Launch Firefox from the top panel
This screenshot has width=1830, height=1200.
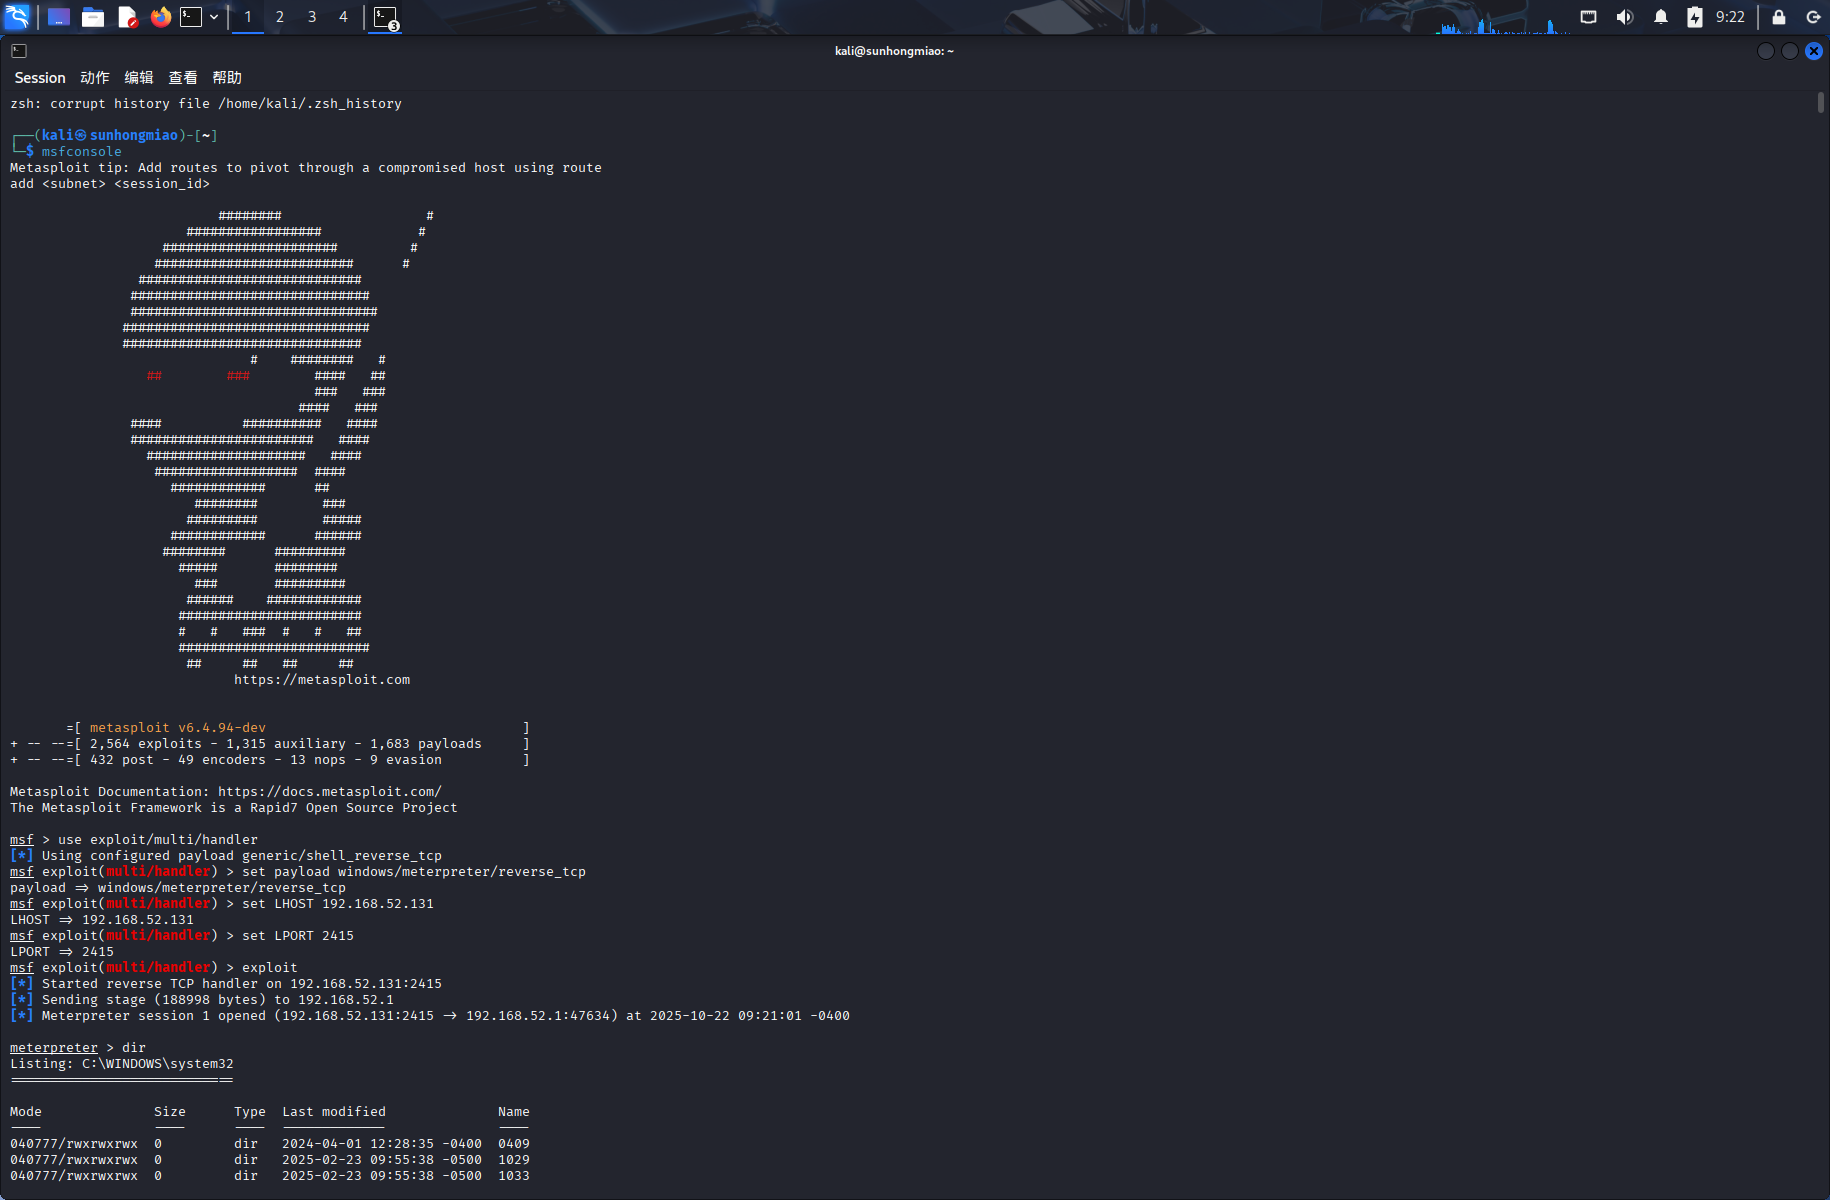pyautogui.click(x=161, y=17)
